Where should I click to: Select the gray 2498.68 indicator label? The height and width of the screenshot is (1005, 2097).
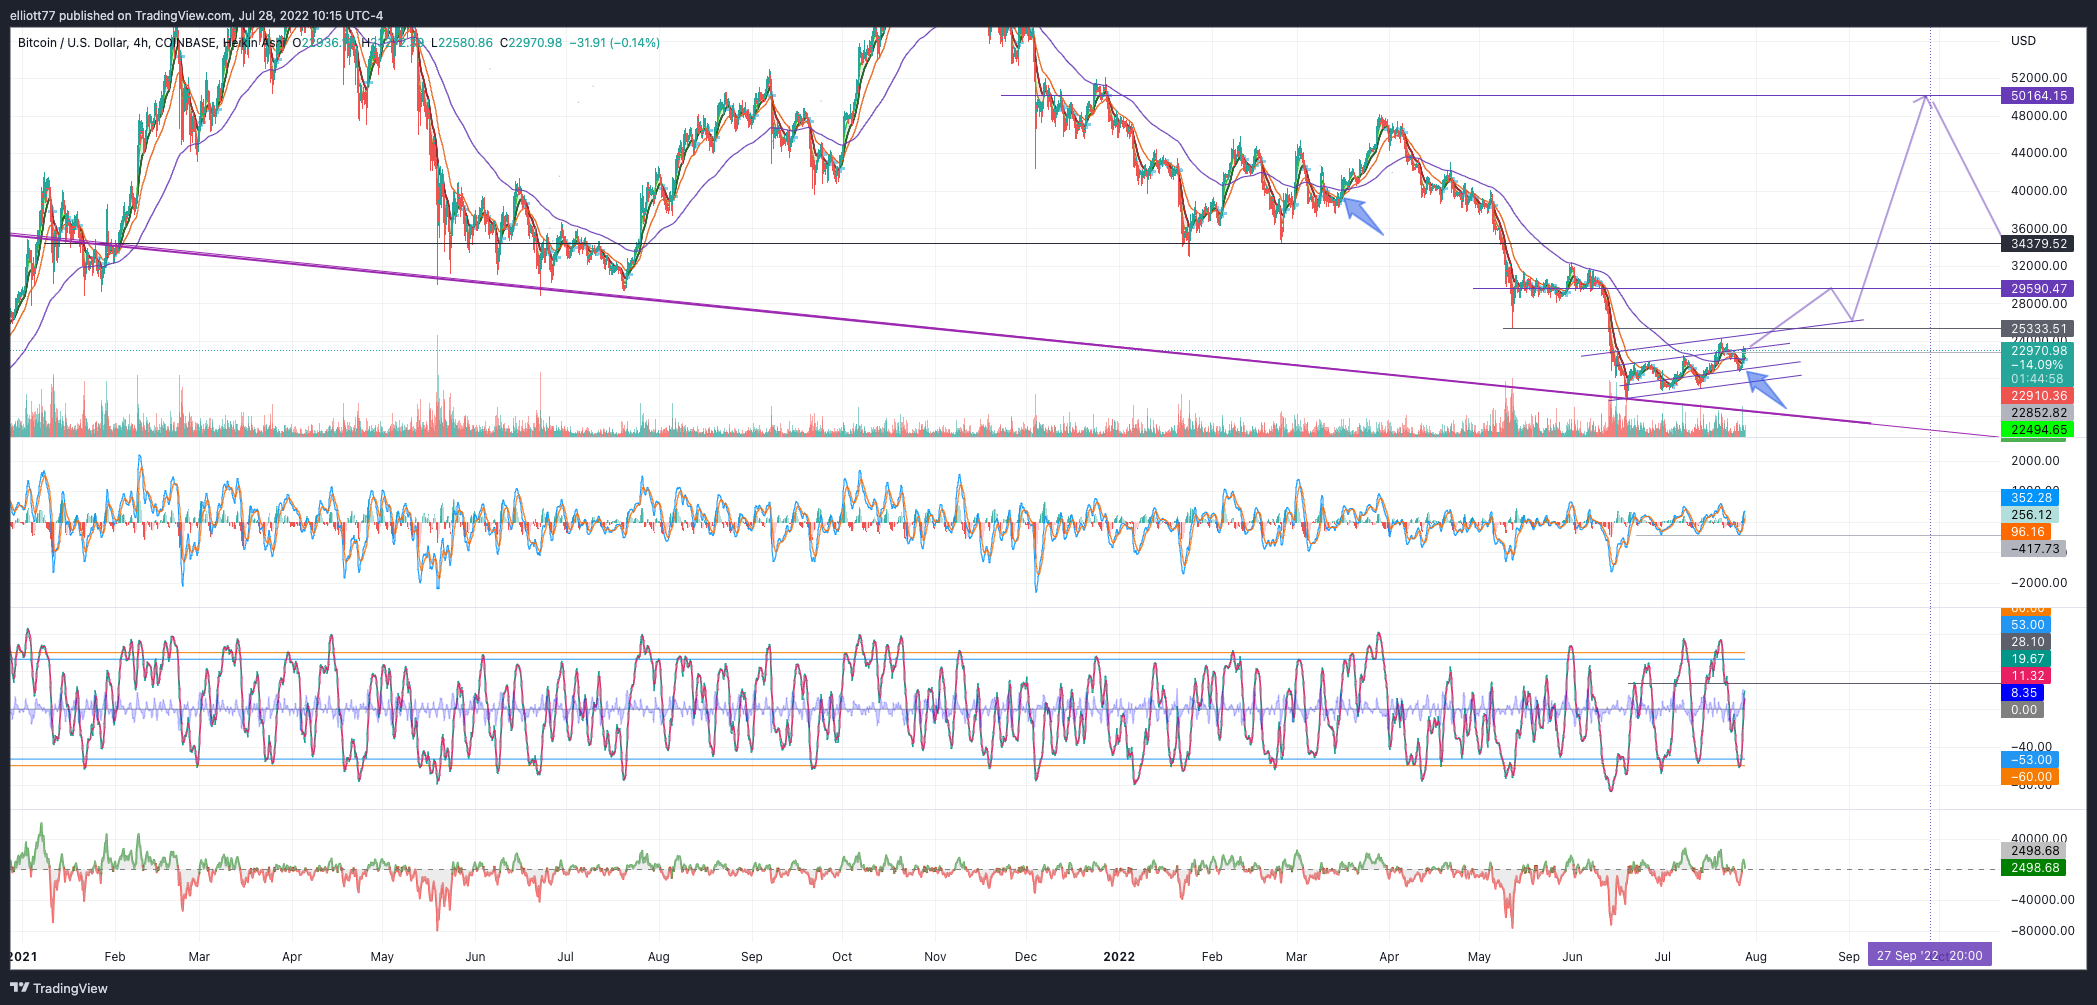(x=2033, y=851)
